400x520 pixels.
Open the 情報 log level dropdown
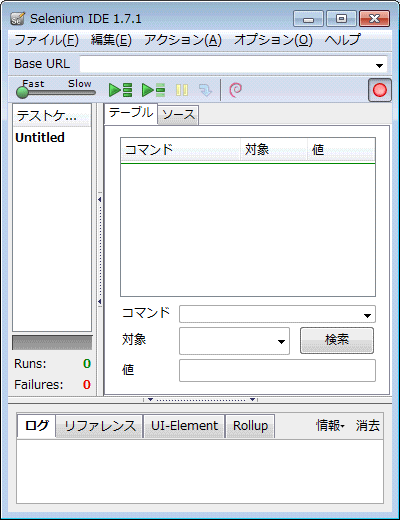pyautogui.click(x=330, y=425)
